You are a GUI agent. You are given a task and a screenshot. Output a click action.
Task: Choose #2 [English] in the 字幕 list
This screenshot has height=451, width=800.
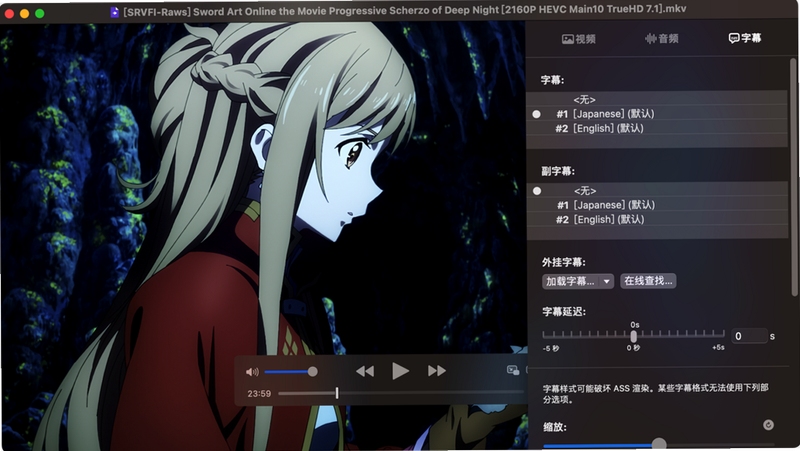coord(657,129)
